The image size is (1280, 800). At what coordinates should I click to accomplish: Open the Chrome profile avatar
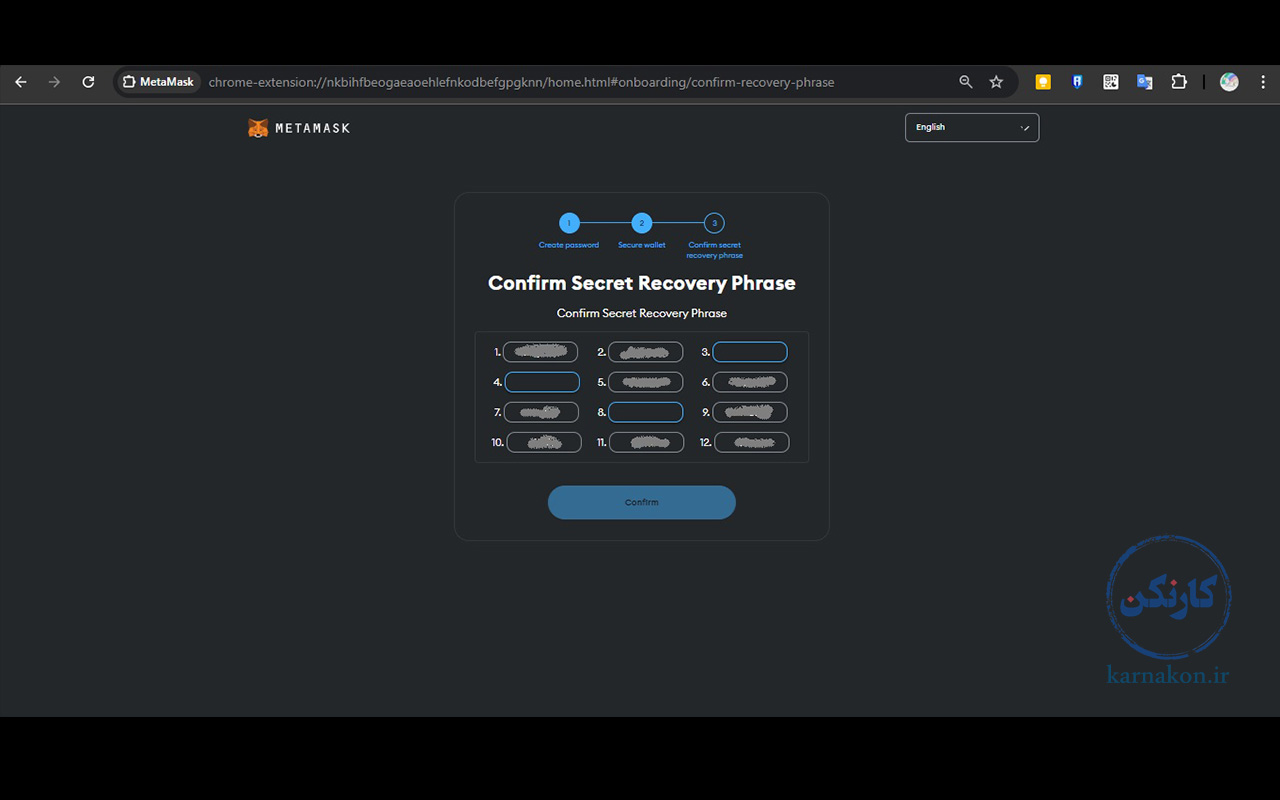click(x=1229, y=82)
